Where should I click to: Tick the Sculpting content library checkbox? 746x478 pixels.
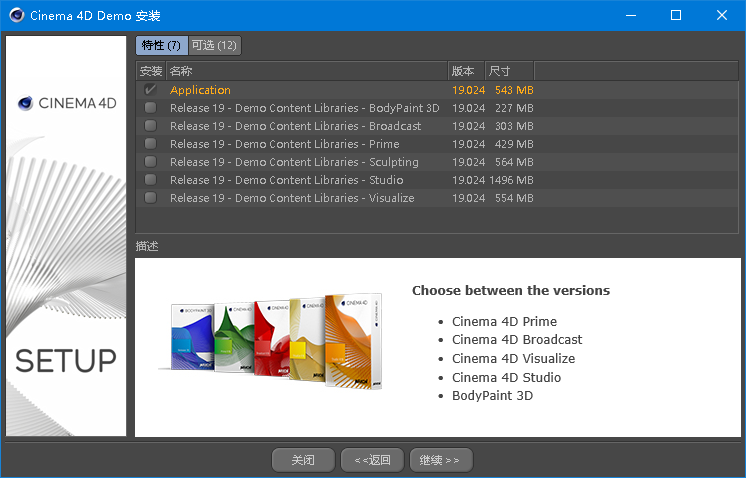[x=150, y=162]
